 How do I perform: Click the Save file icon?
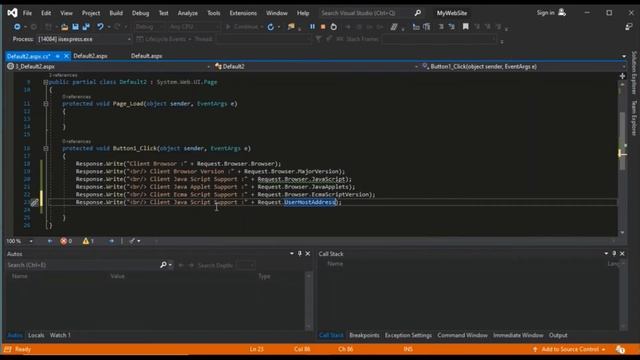point(76,27)
